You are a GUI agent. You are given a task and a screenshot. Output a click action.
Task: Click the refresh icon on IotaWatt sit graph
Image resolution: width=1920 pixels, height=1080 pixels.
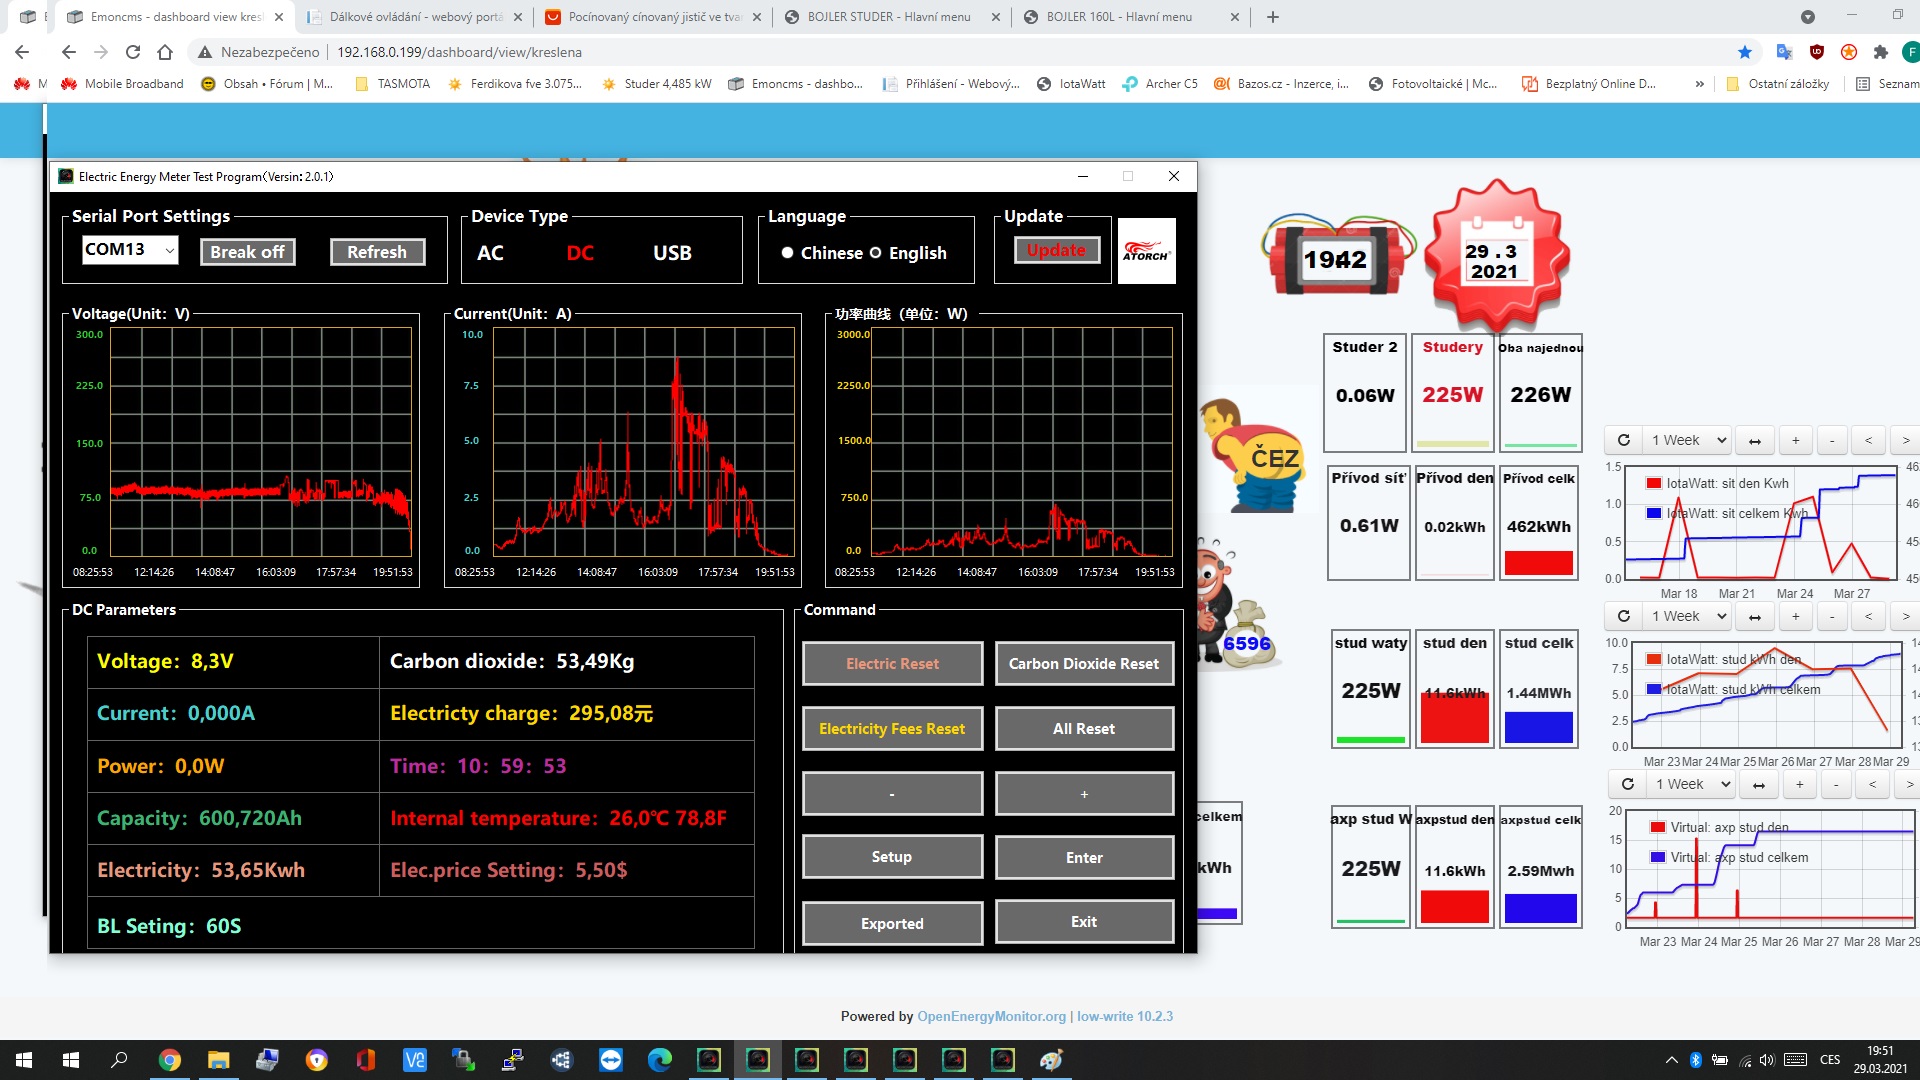[1624, 440]
